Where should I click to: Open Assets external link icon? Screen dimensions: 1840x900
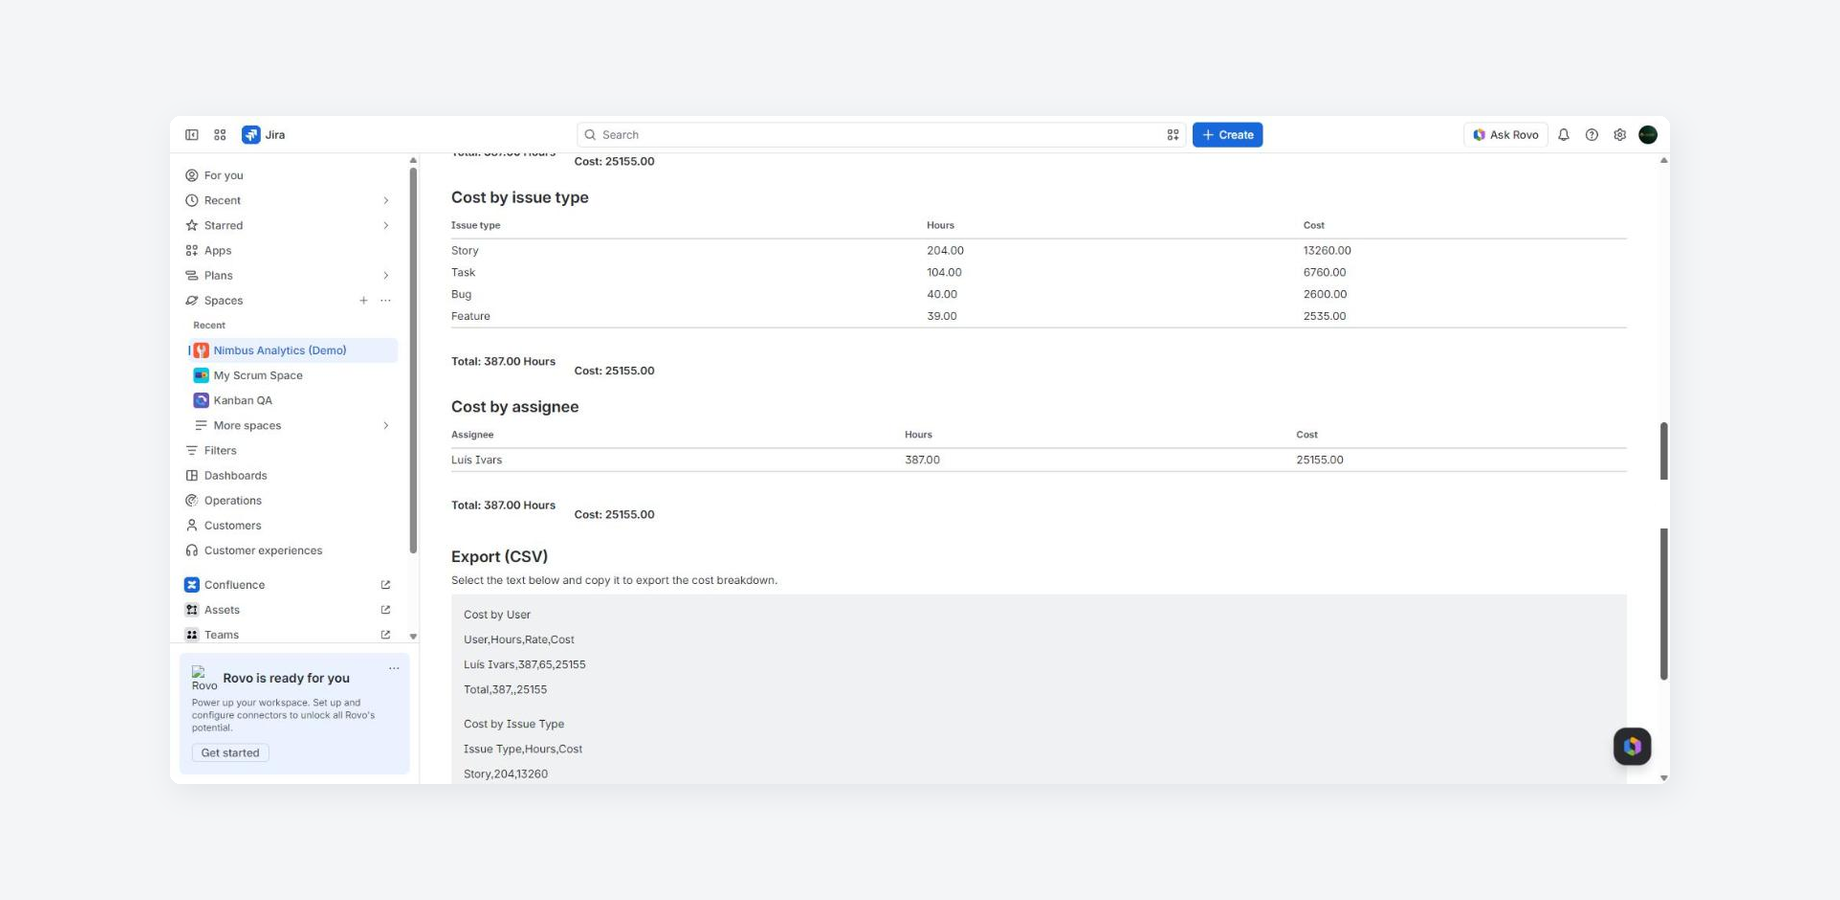385,610
